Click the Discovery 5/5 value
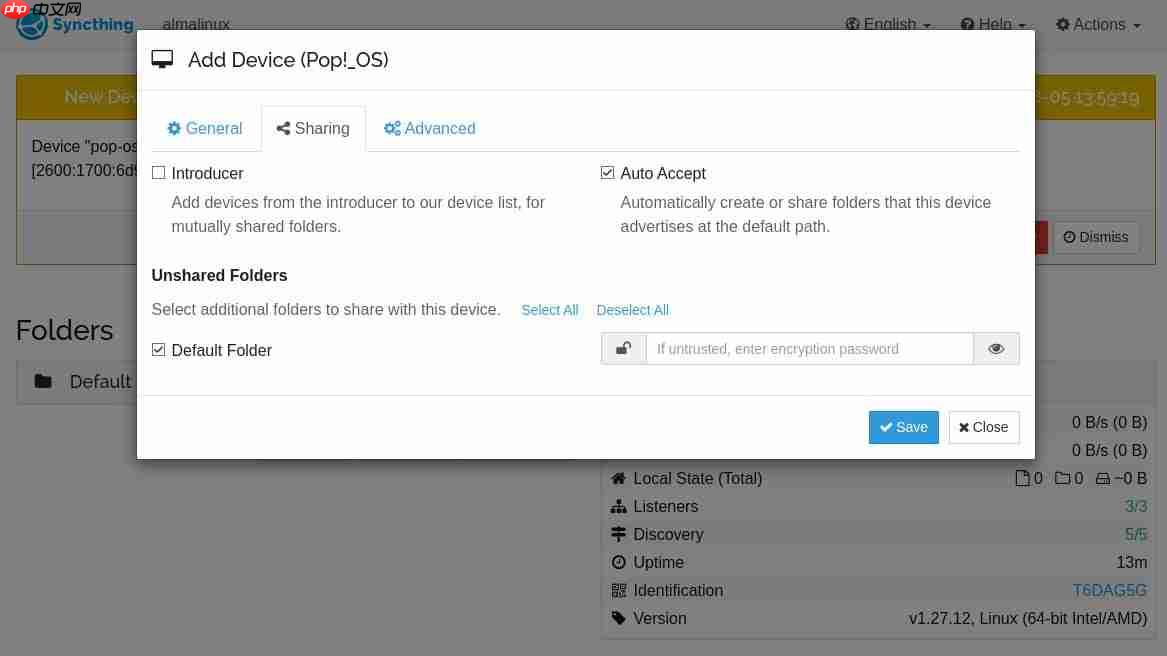Image resolution: width=1167 pixels, height=656 pixels. [x=1136, y=535]
